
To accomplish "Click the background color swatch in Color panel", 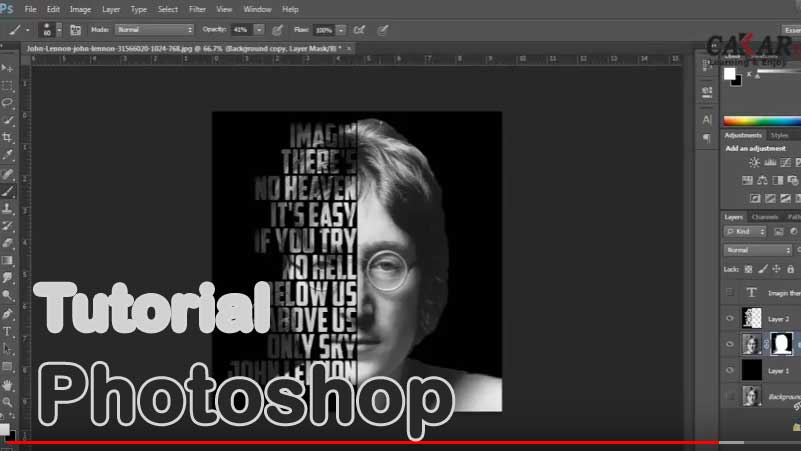I will 737,82.
